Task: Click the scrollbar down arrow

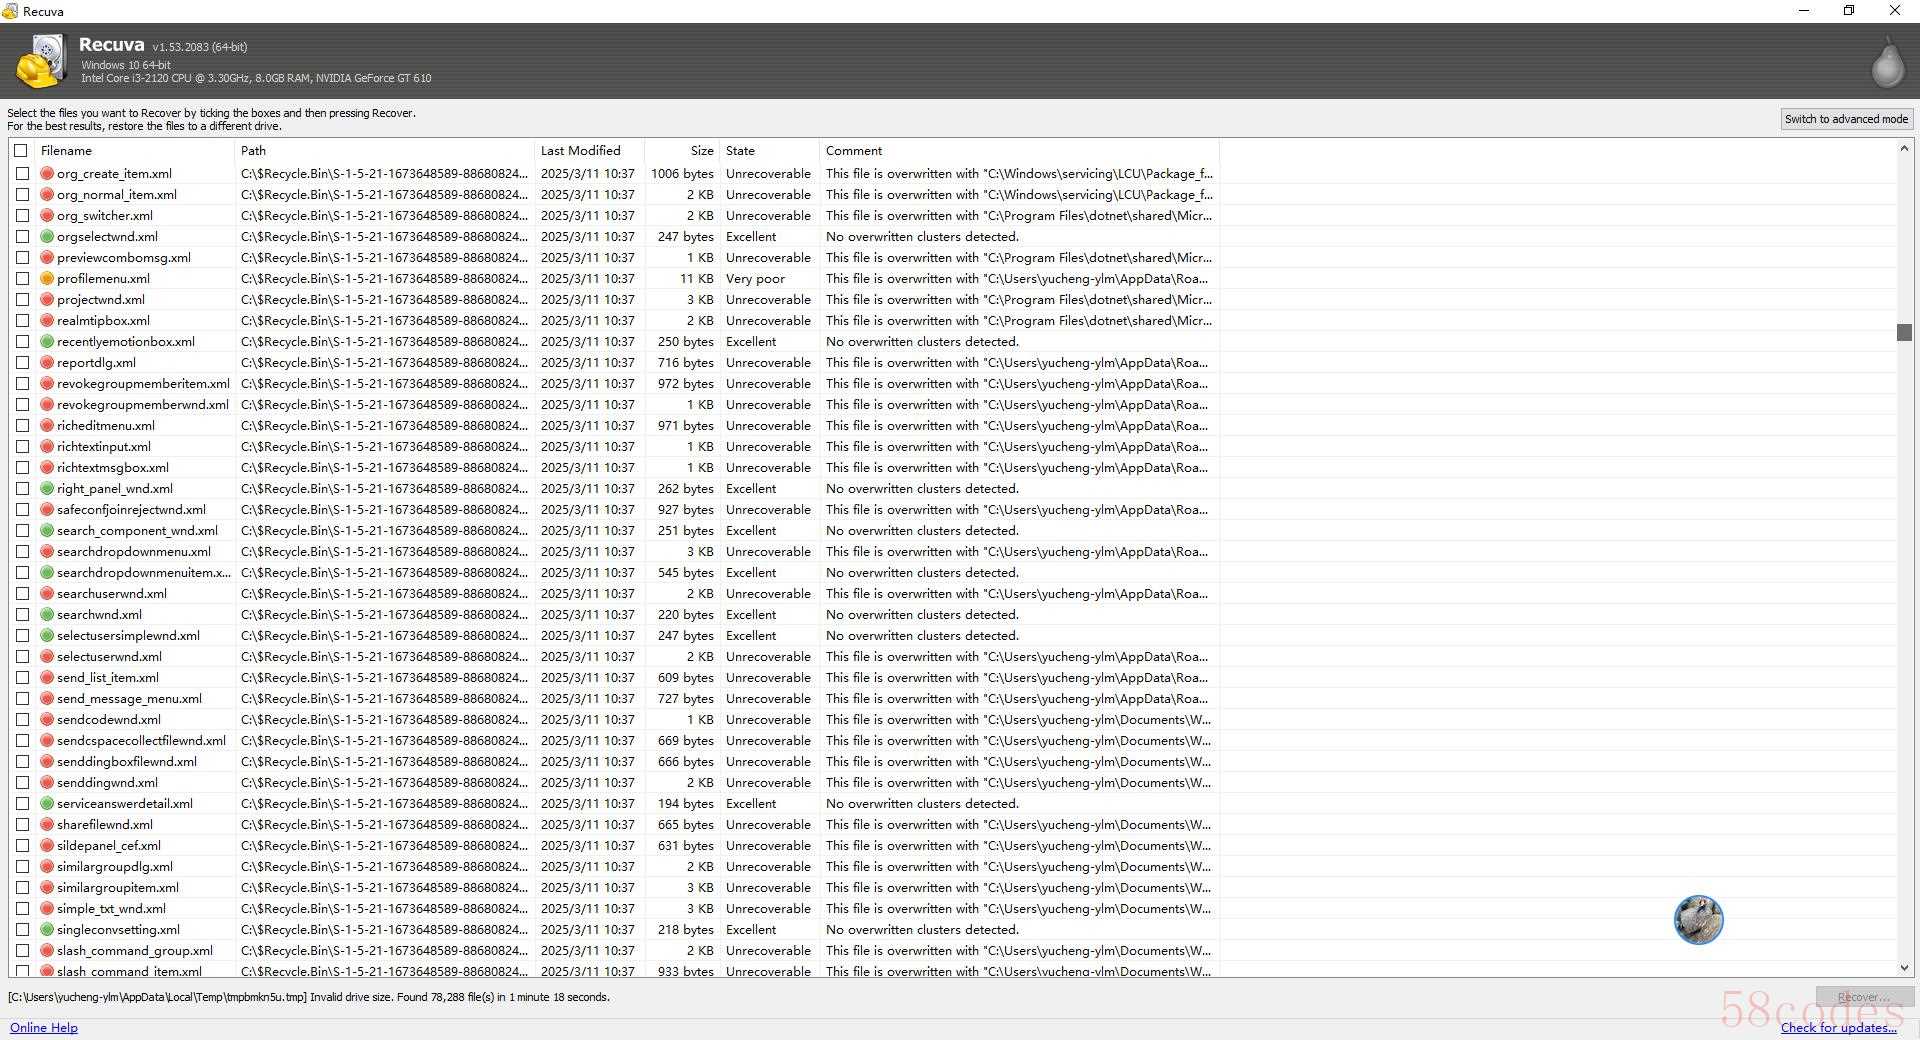Action: tap(1904, 968)
